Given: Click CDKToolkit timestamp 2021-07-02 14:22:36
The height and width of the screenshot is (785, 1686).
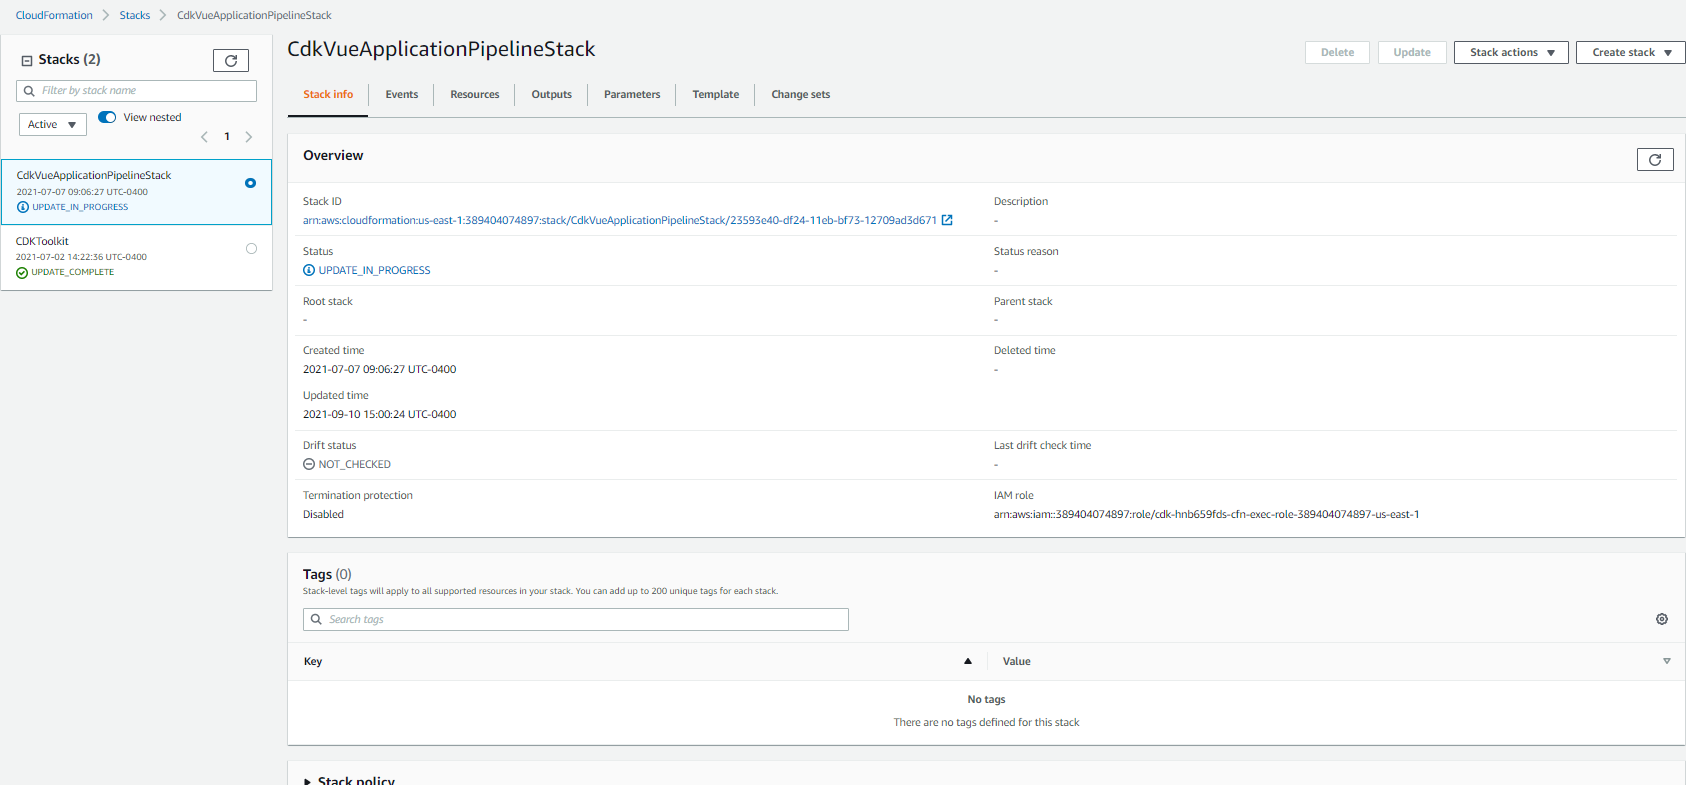Looking at the screenshot, I should 81,257.
